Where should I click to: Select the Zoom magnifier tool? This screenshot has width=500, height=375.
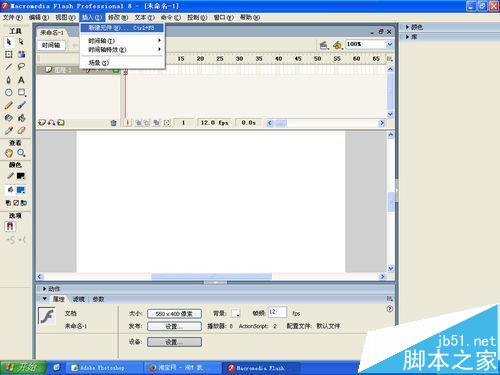pos(21,153)
